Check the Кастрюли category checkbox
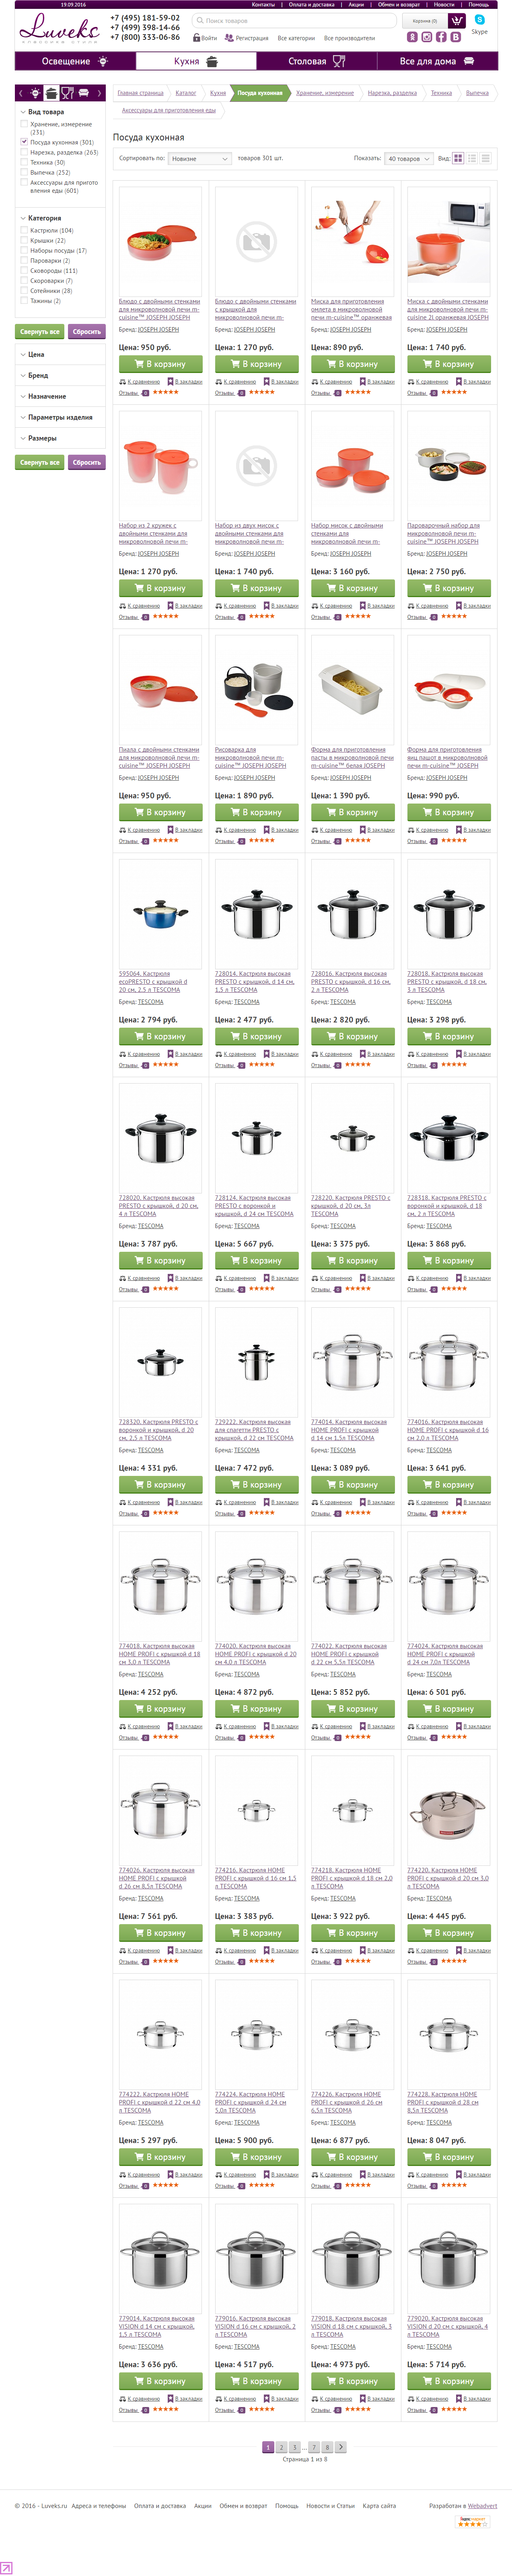The image size is (512, 2576). [24, 230]
